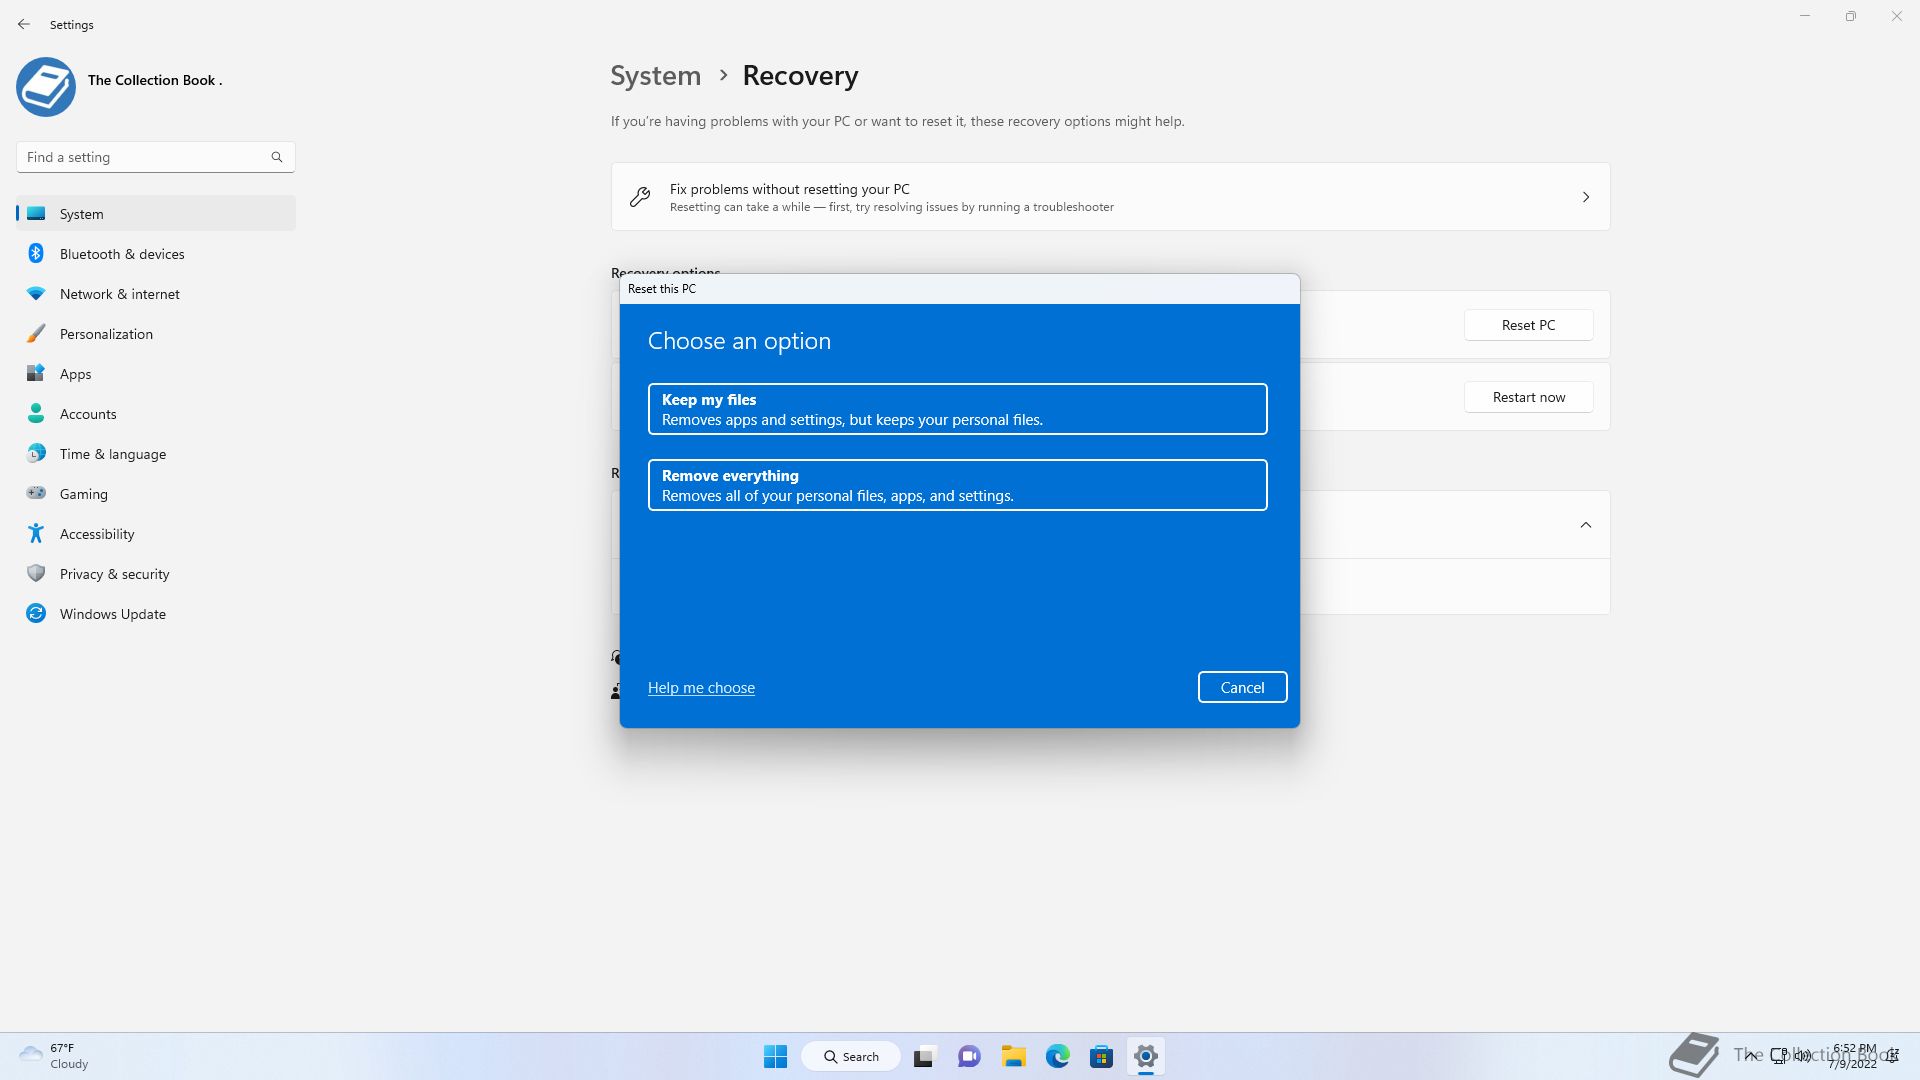Click System in breadcrumb
This screenshot has width=1920, height=1080.
click(x=655, y=76)
